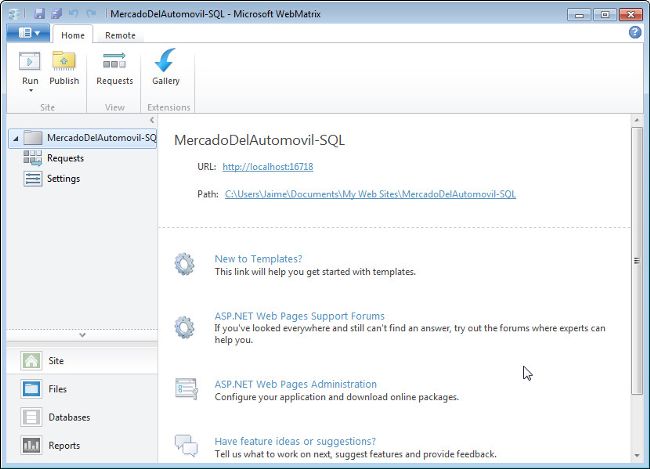Click the vertical scrollbar thumb
The width and height of the screenshot is (650, 469).
tap(637, 261)
